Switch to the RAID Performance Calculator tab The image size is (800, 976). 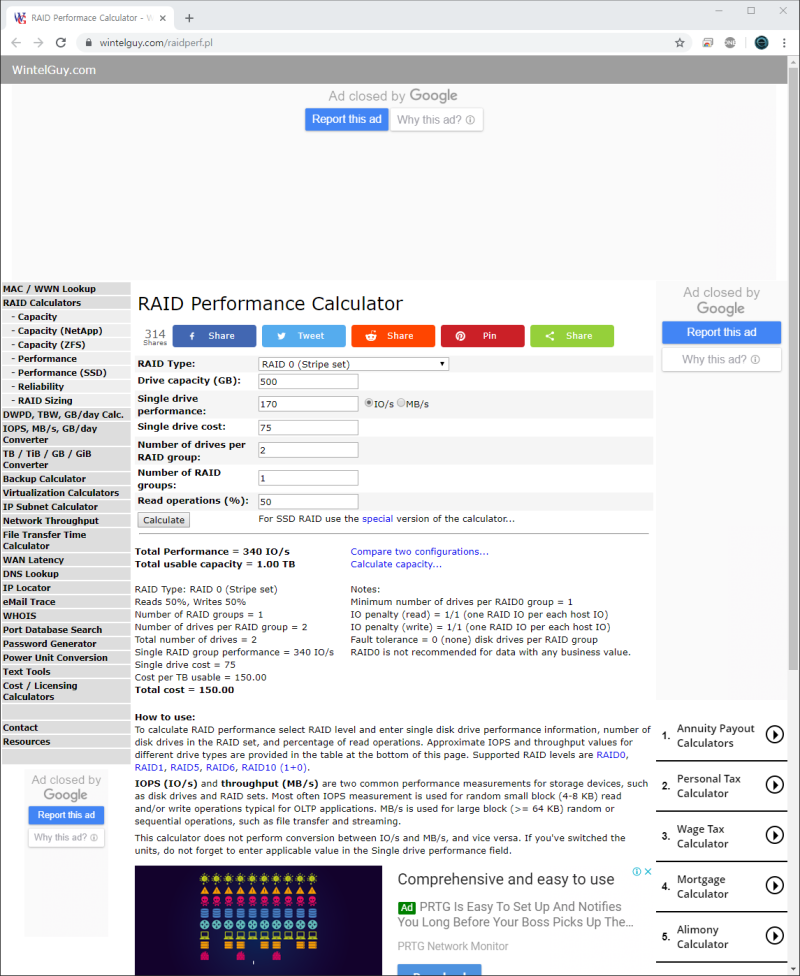coord(90,16)
